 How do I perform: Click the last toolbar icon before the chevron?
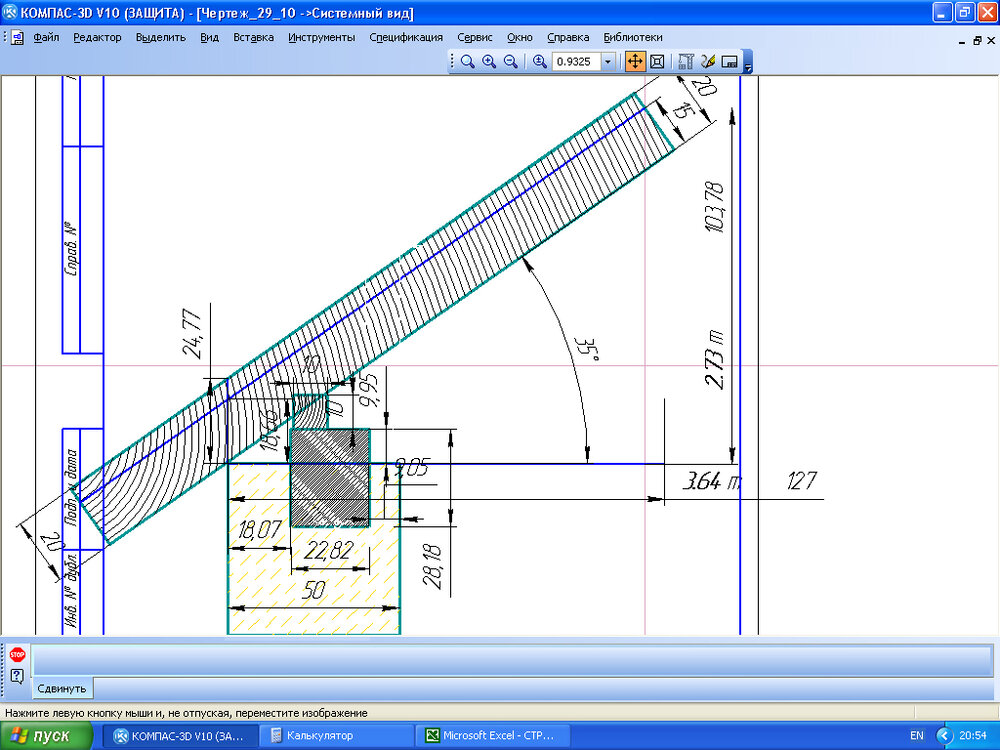pos(729,61)
